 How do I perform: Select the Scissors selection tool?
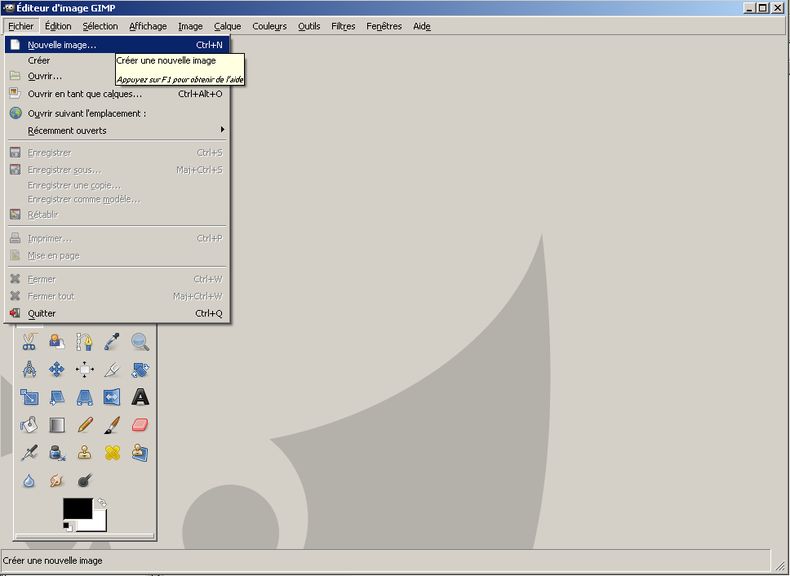click(29, 342)
